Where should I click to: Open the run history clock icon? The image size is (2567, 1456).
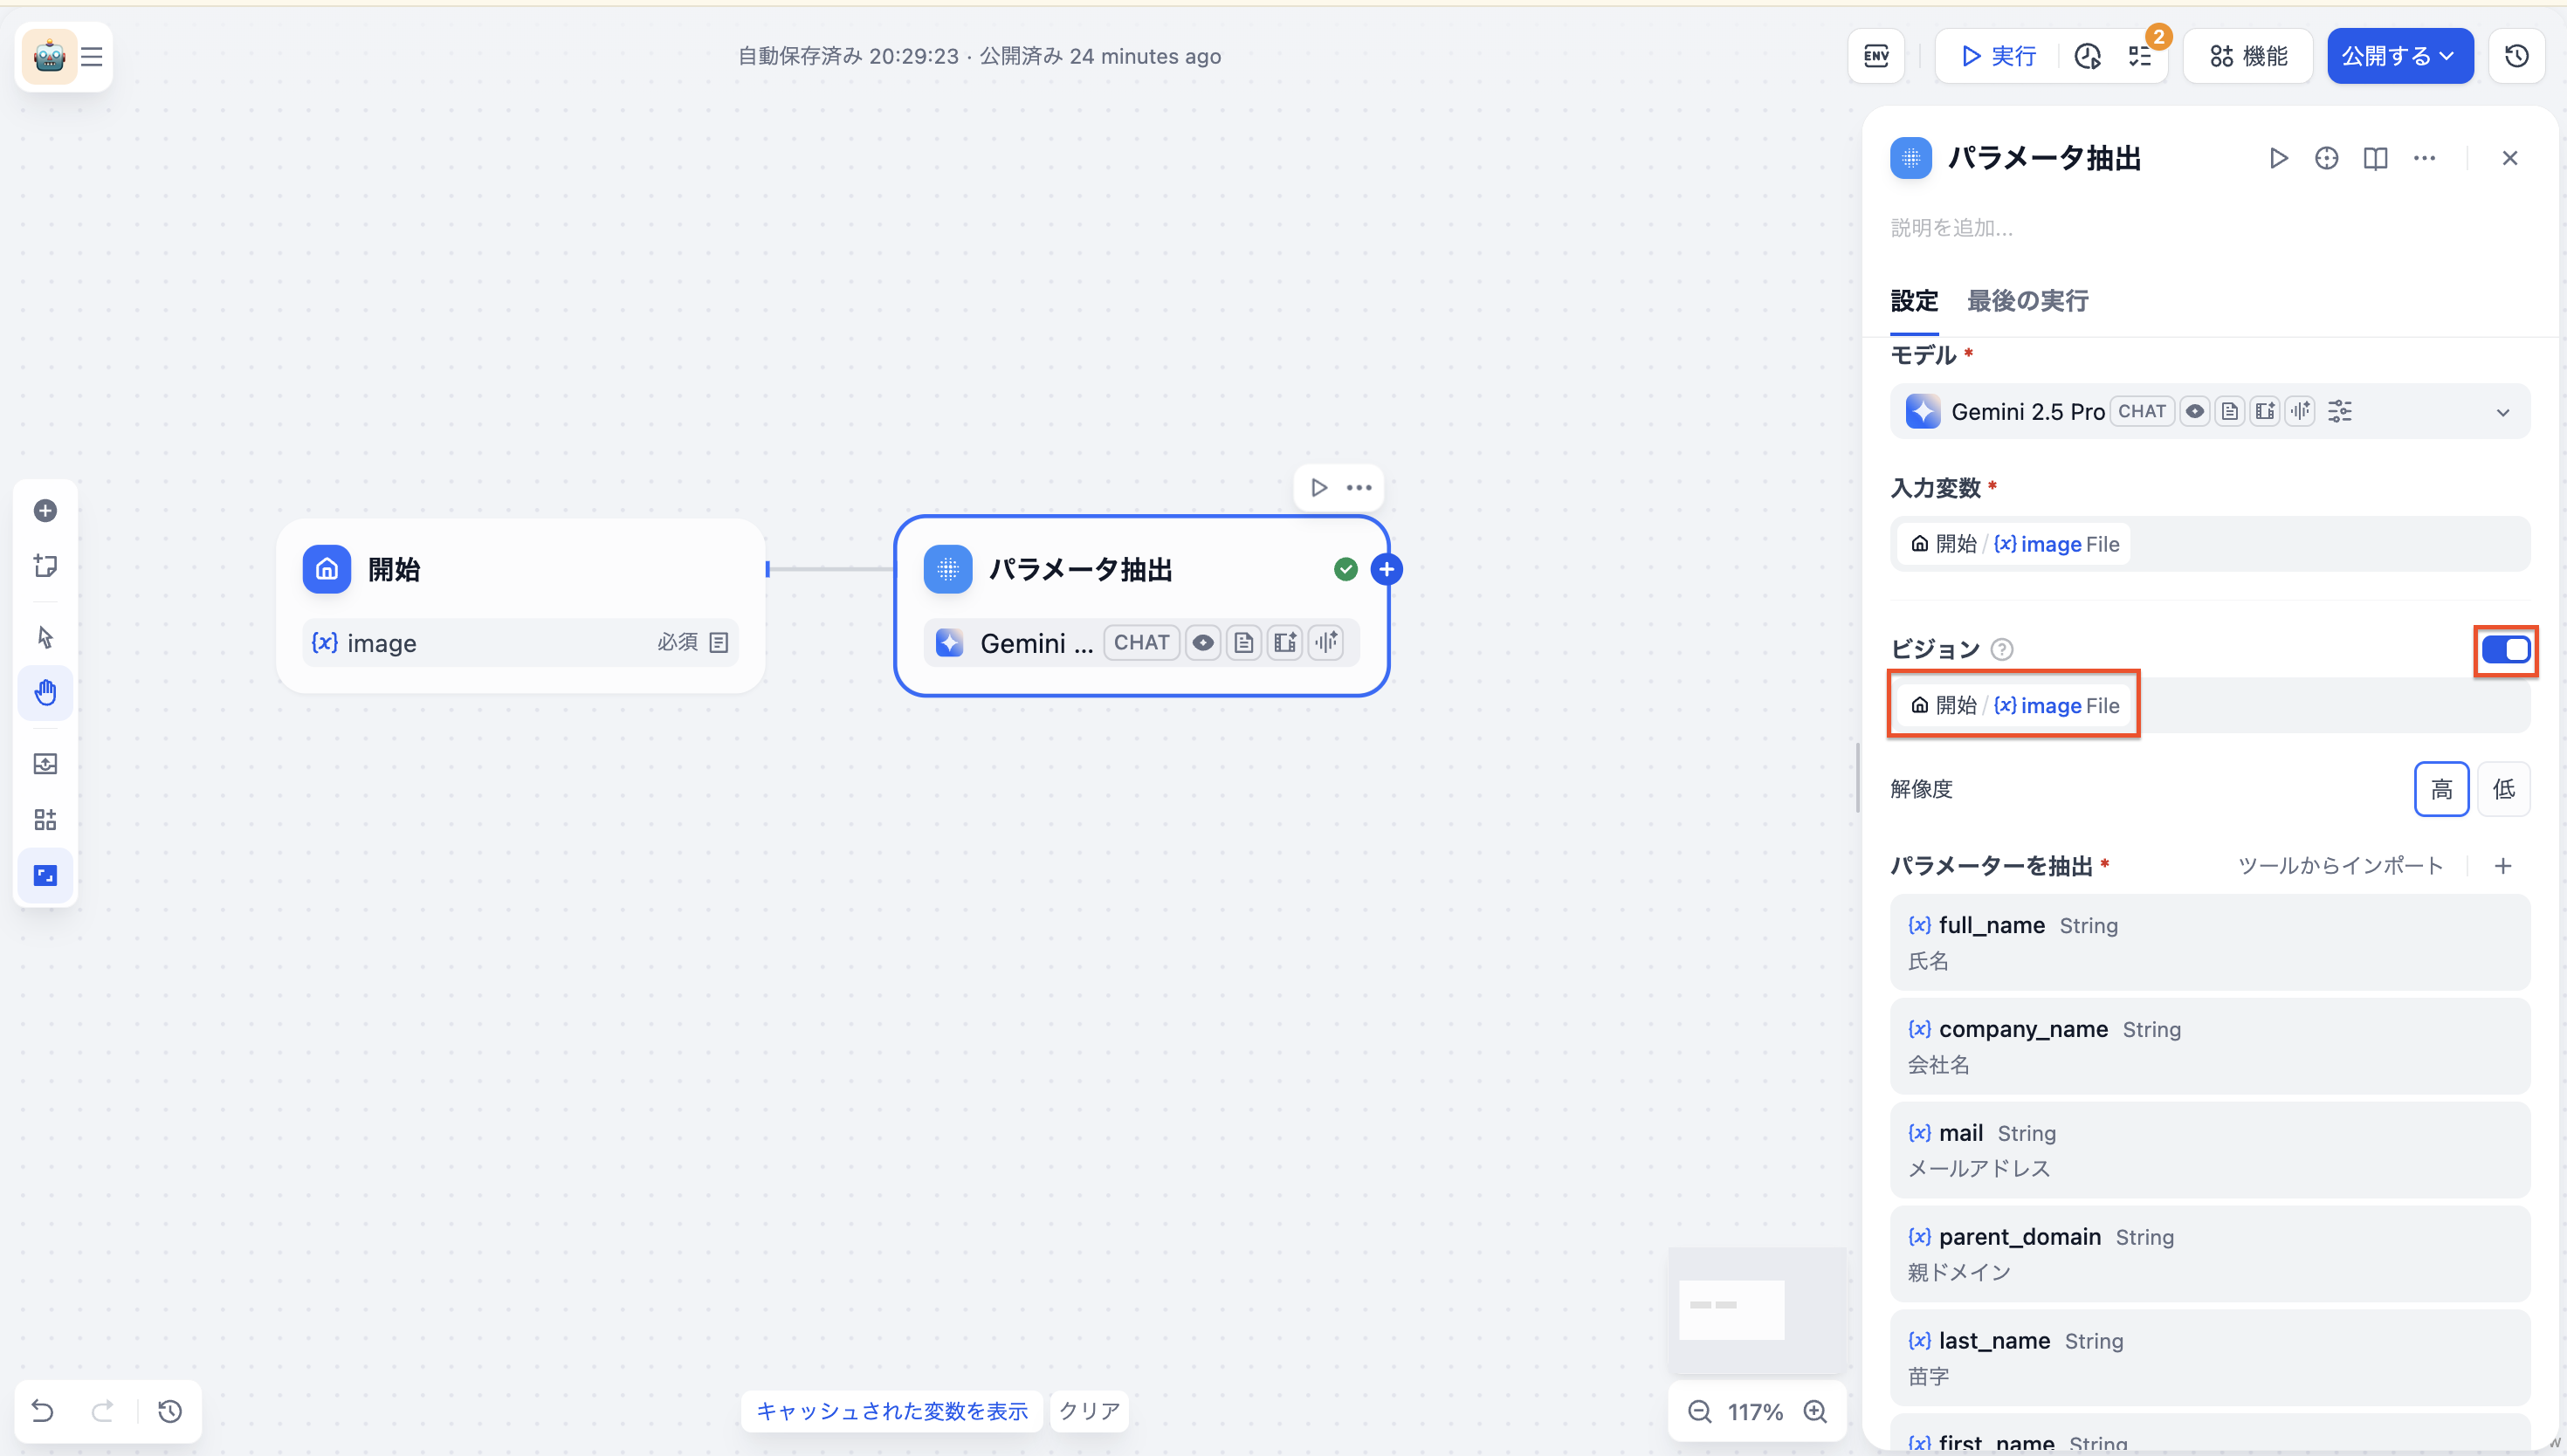[2087, 56]
